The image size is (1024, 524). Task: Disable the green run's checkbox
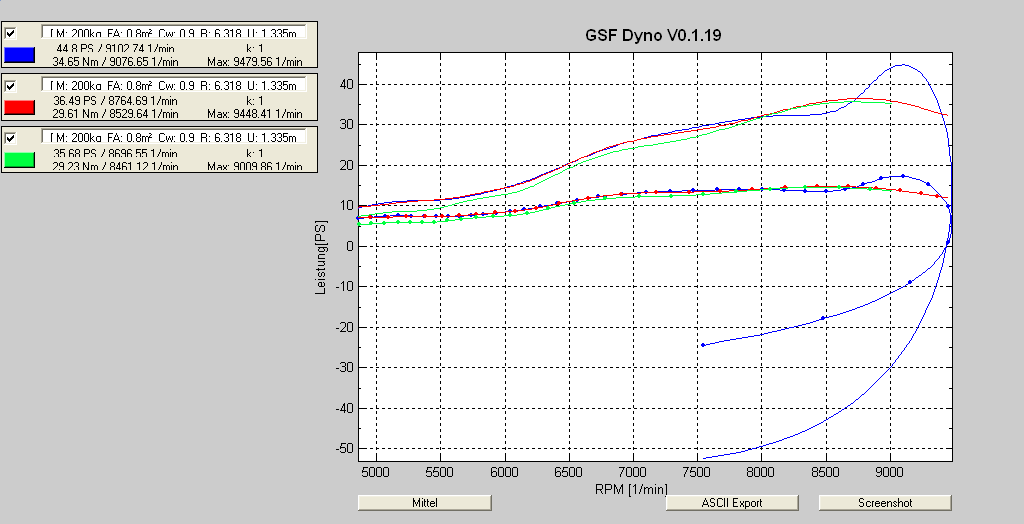coord(11,138)
